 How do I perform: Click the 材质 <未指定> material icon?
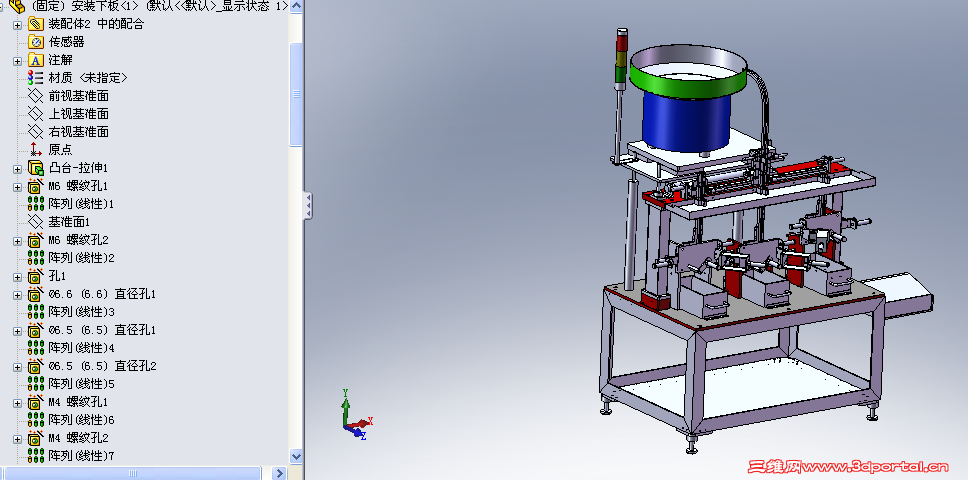[x=36, y=78]
